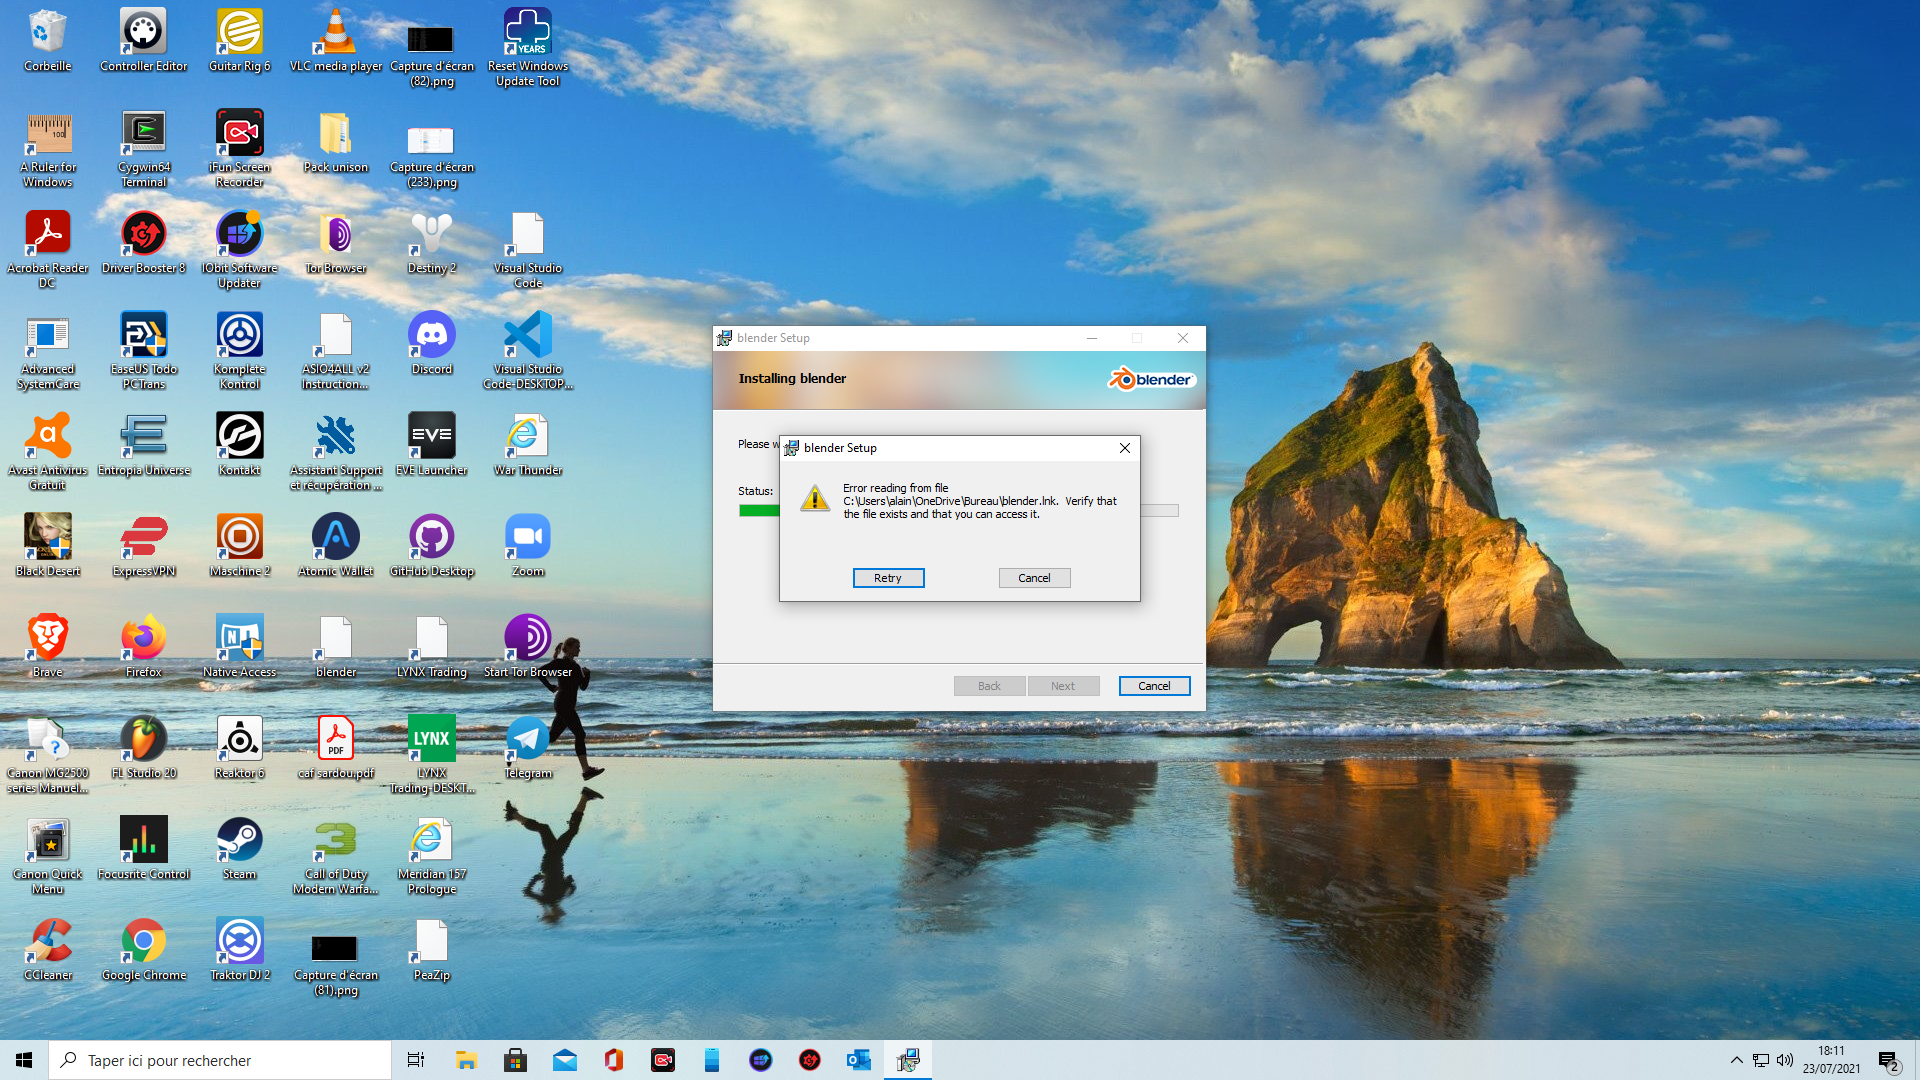The width and height of the screenshot is (1920, 1080).
Task: Open the notification center icon
Action: point(1889,1060)
